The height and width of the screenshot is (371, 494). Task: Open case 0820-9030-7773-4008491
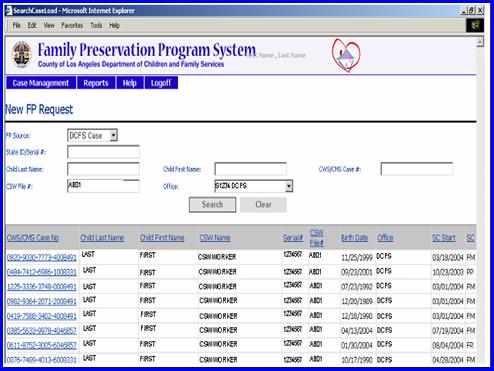tap(42, 258)
